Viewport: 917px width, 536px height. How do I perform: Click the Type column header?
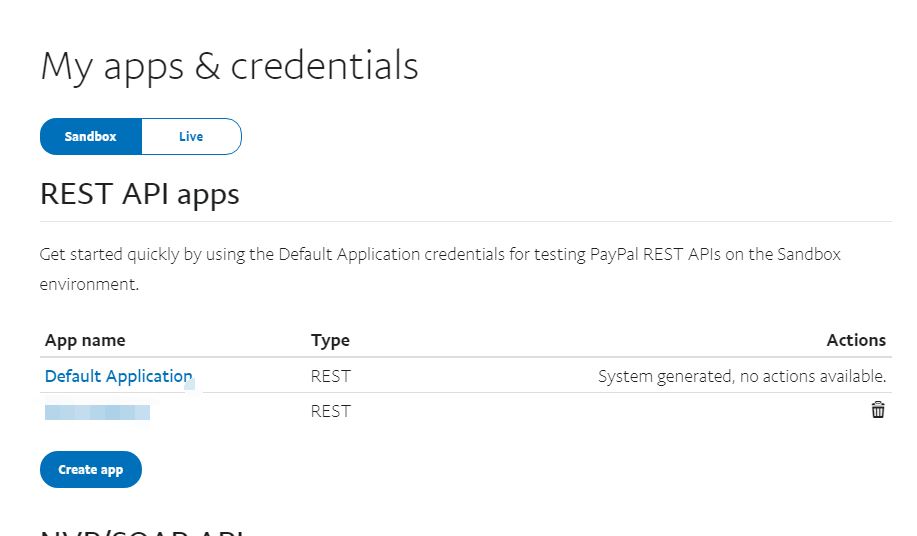[330, 340]
